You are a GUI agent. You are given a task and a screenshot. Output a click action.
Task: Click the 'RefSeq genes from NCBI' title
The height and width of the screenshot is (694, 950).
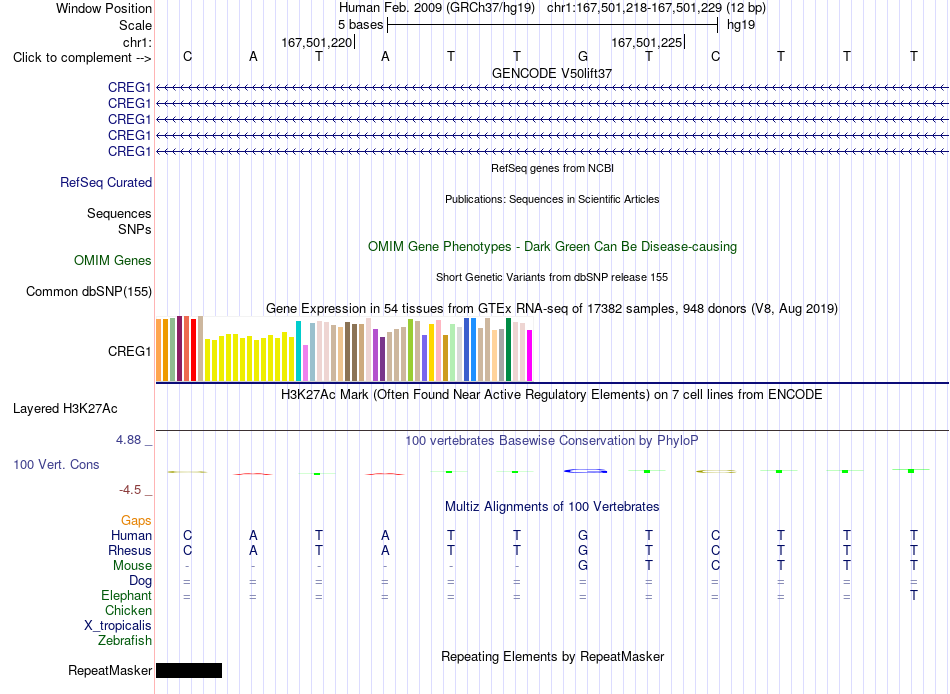pyautogui.click(x=553, y=168)
